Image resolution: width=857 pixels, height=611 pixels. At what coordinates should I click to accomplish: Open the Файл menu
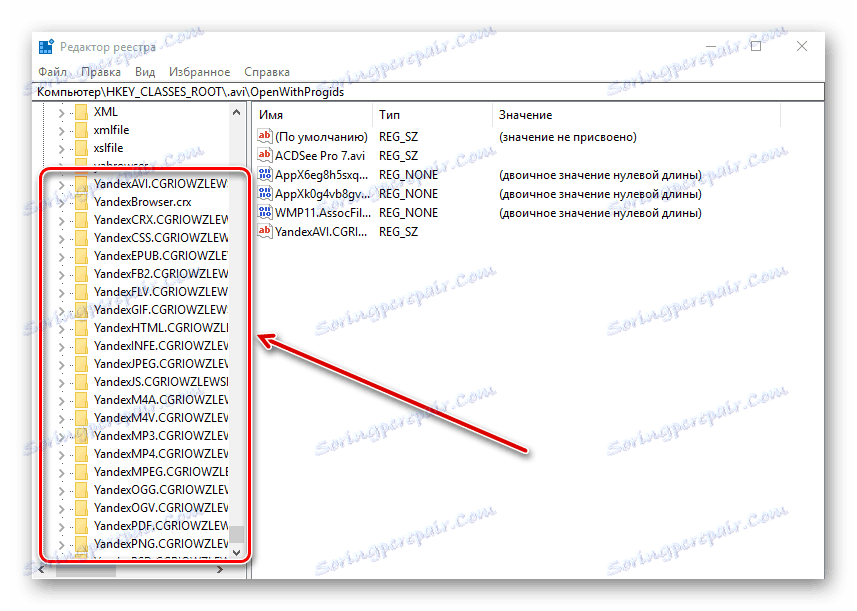[x=52, y=72]
